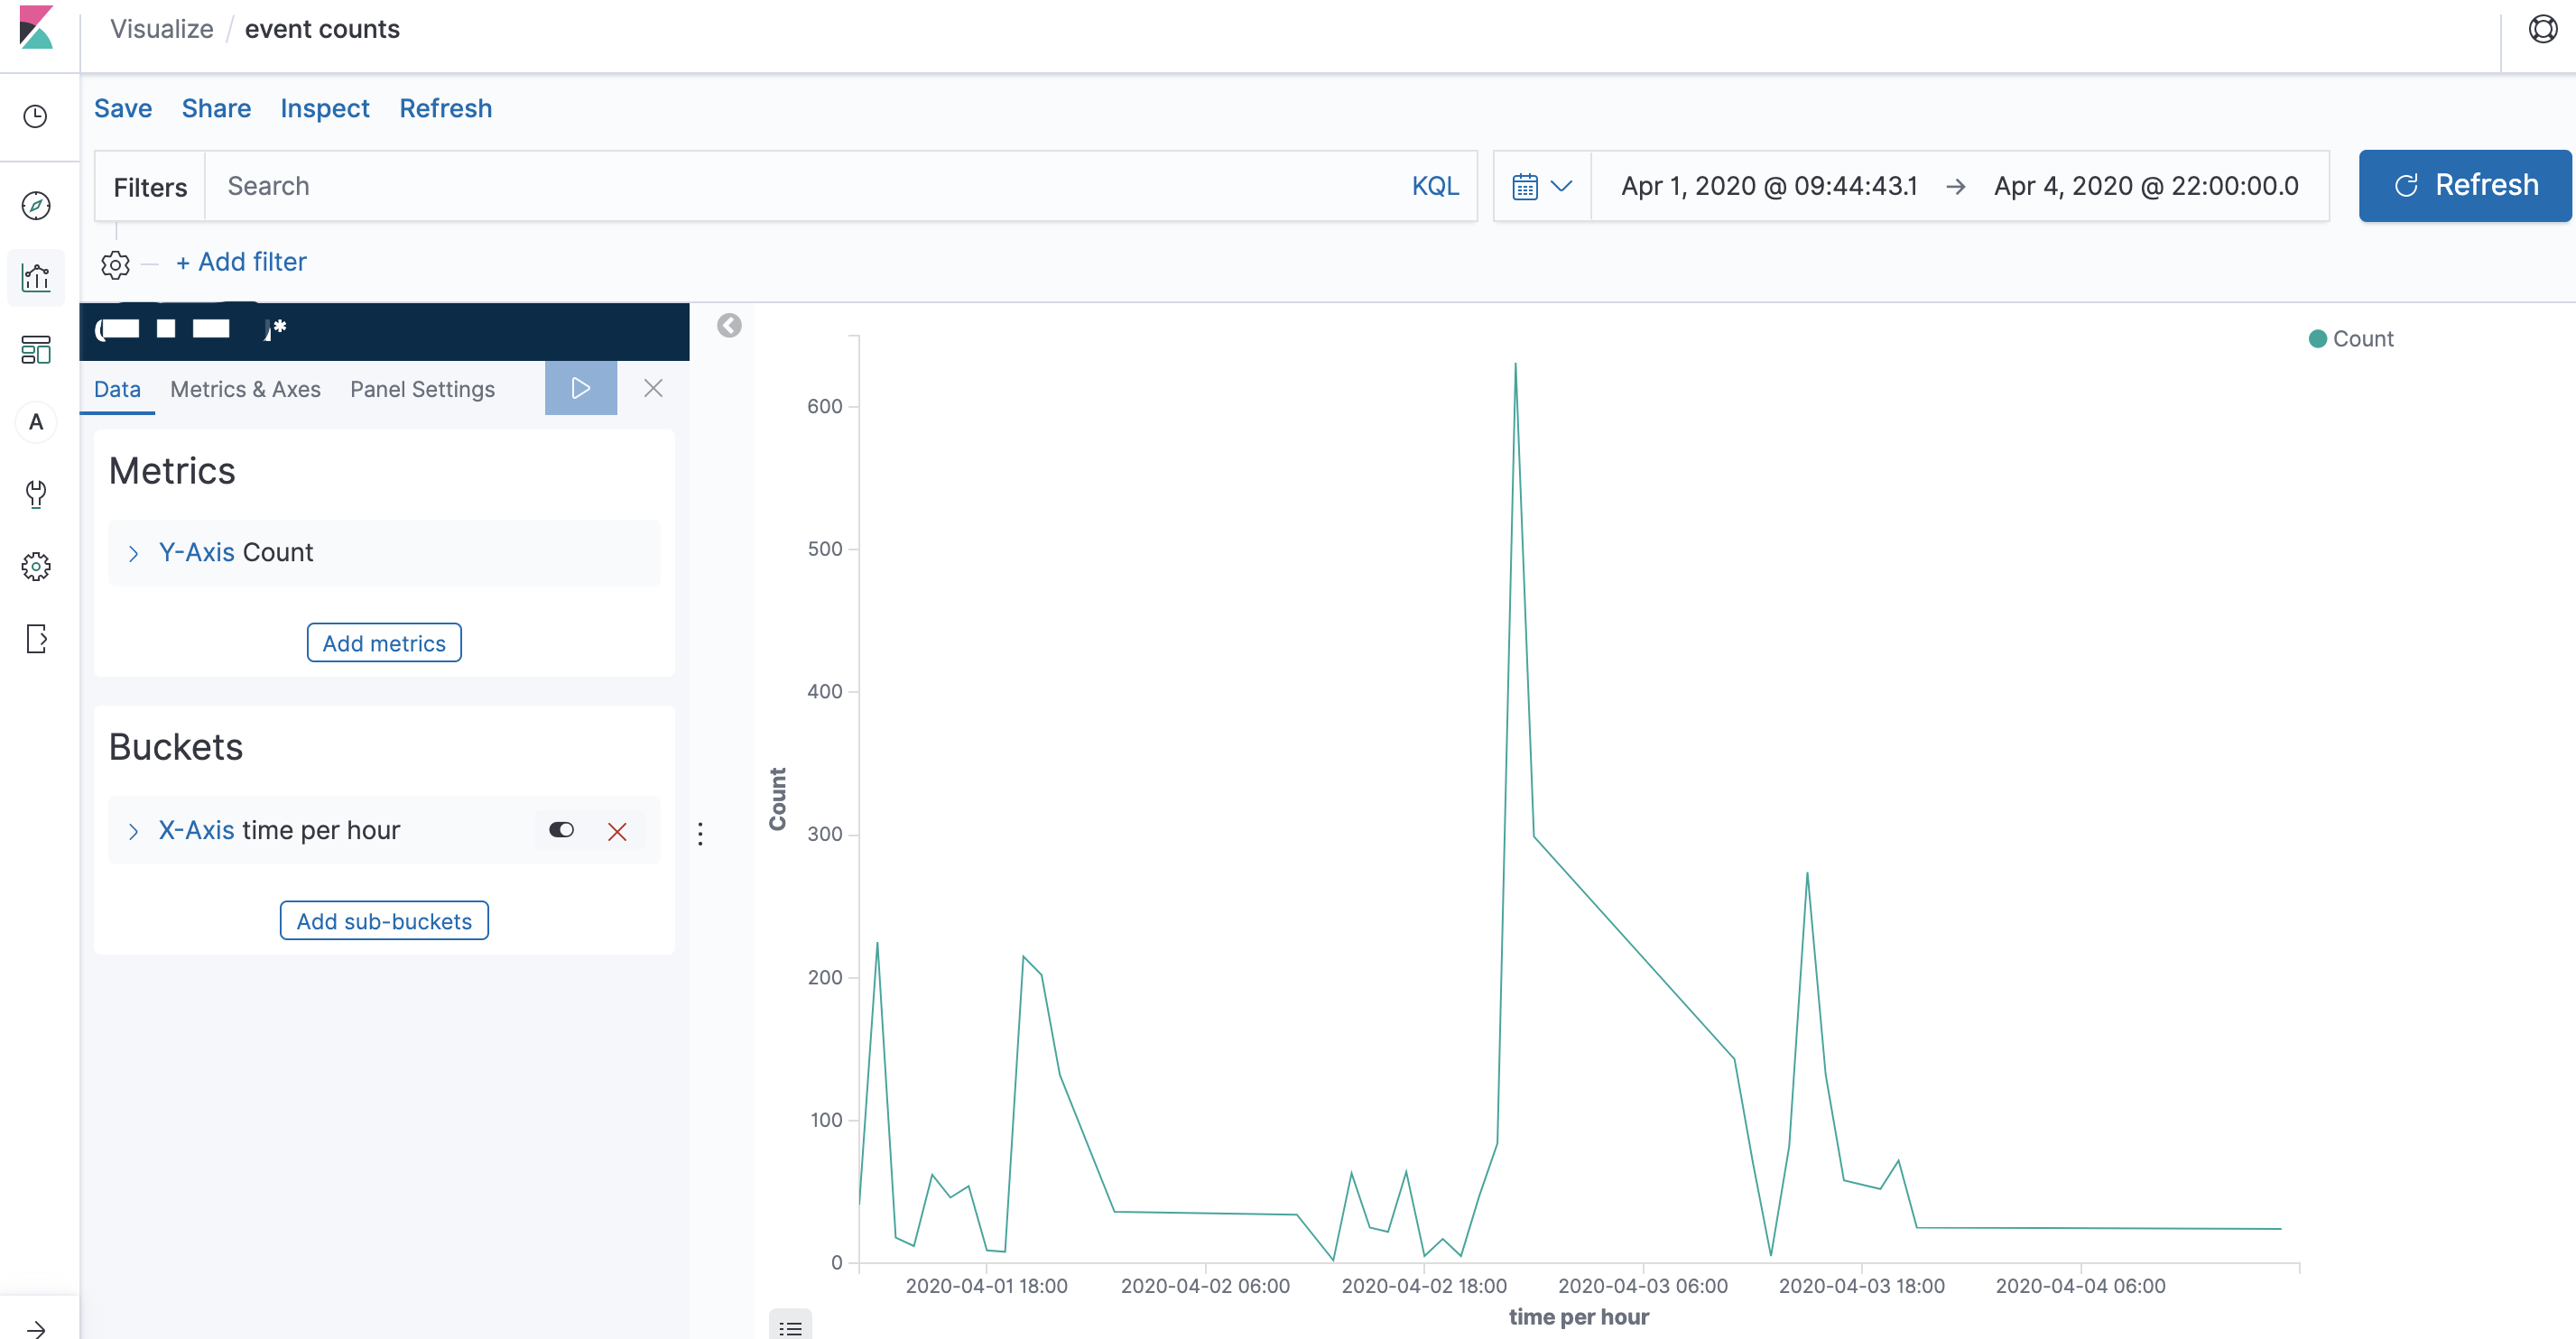Screen dimensions: 2576x1339
Task: Open Visualize chart icon in sidebar
Action: [x=36, y=277]
